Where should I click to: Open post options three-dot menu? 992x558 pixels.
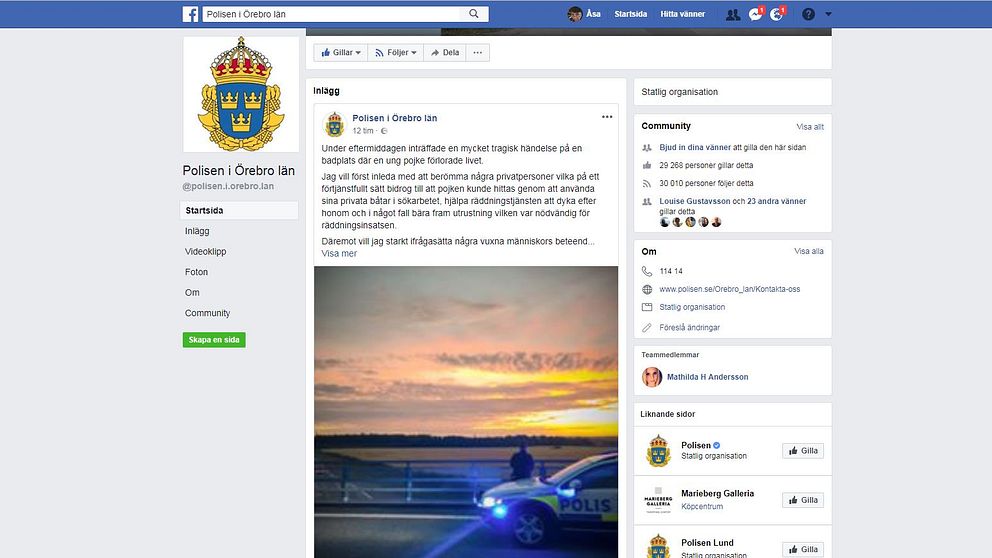click(x=607, y=117)
